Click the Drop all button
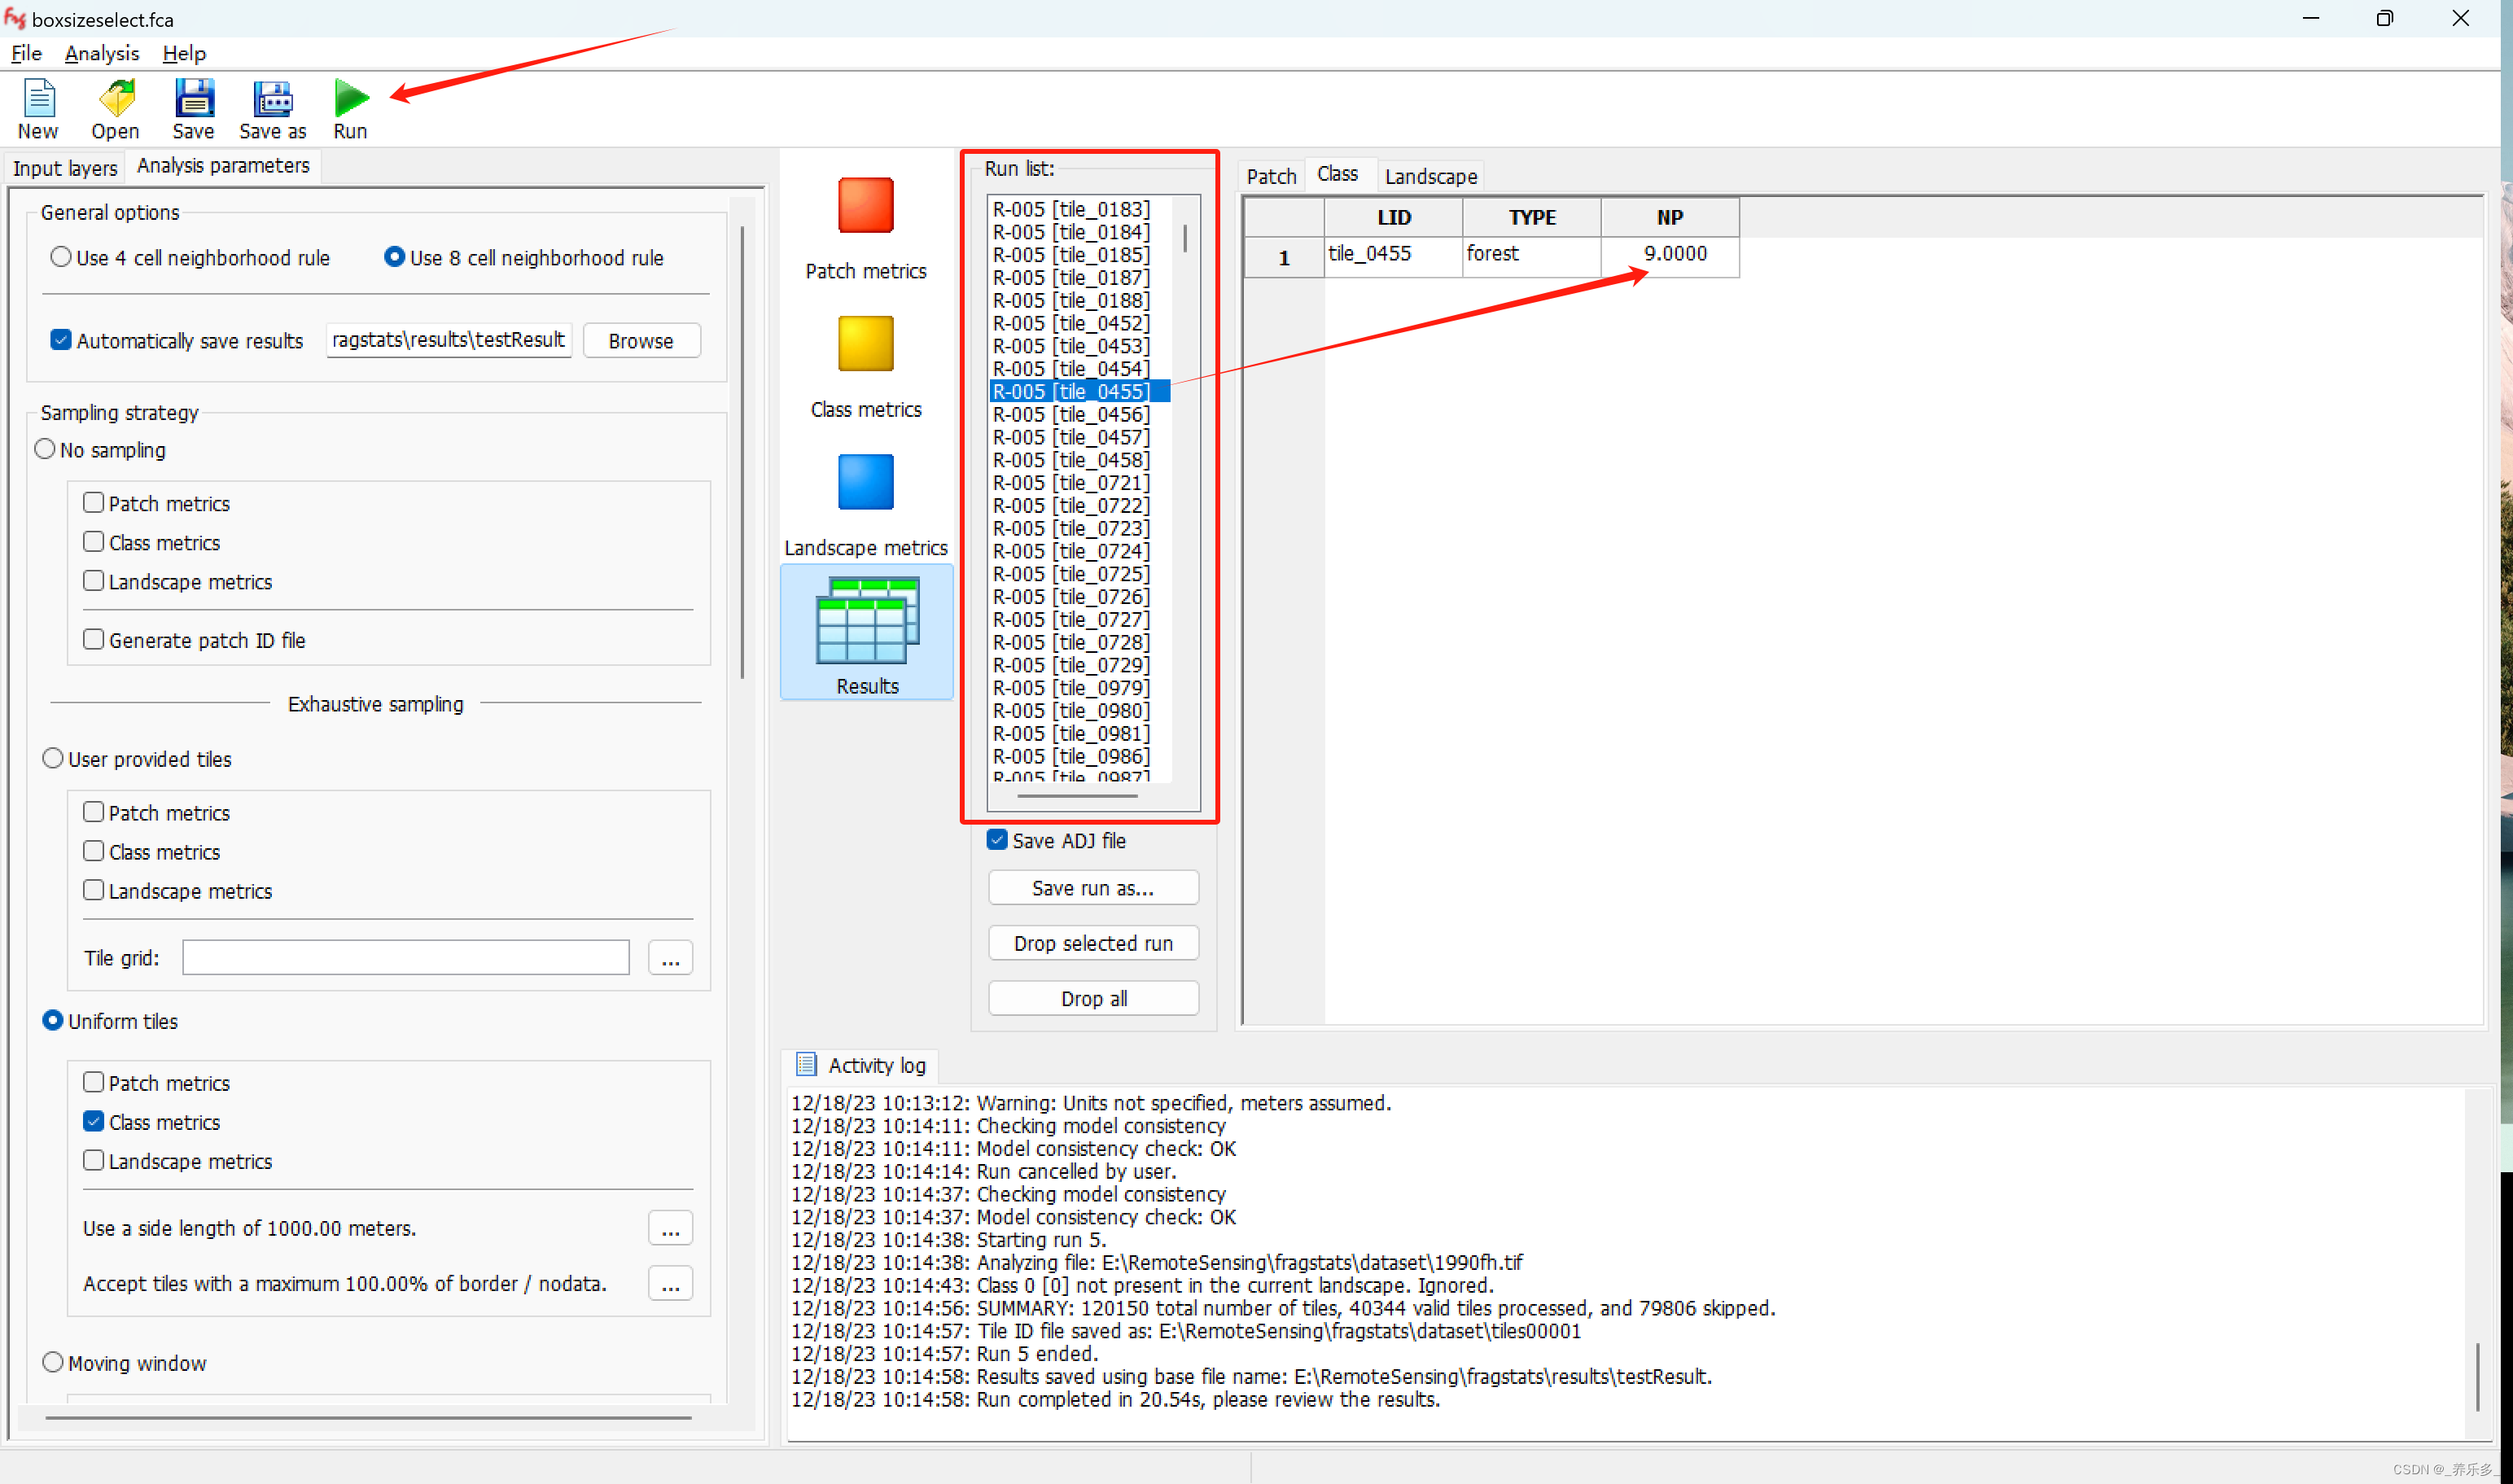Image resolution: width=2513 pixels, height=1484 pixels. (x=1092, y=998)
